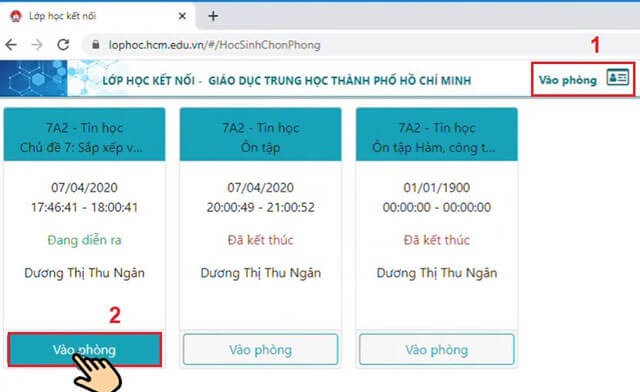Screen dimensions: 640x392
Task: Click 7A2 - Tin học Chủ đề 7 card header
Action: (84, 134)
